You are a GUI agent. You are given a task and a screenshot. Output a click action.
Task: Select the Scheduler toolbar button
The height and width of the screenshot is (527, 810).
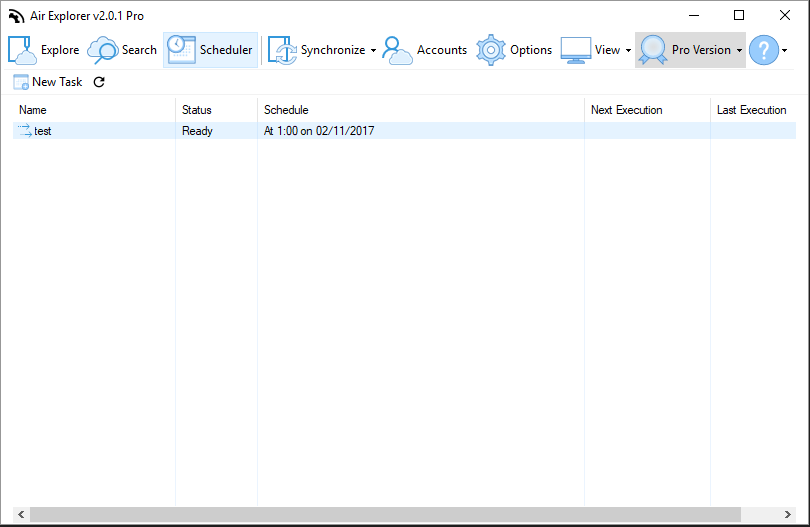(x=210, y=50)
